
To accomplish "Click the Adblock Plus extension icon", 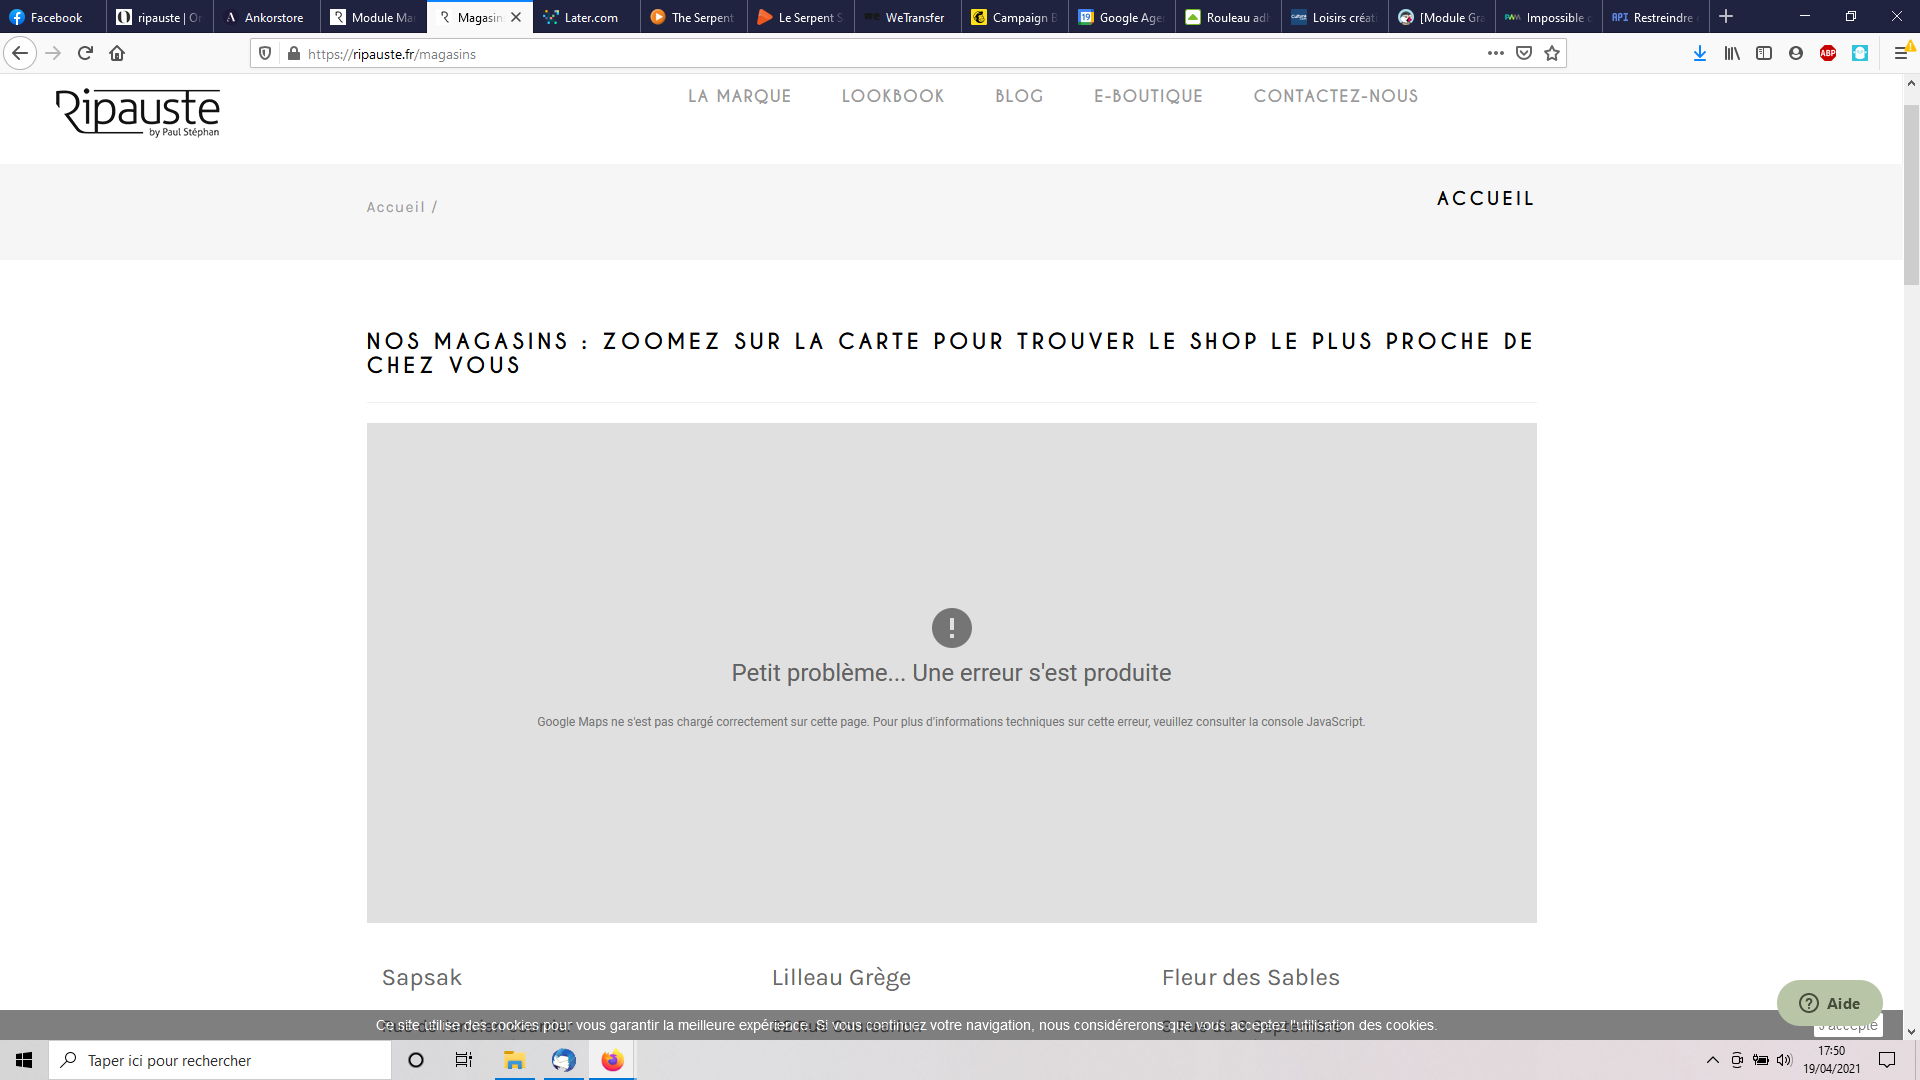I will (x=1828, y=54).
